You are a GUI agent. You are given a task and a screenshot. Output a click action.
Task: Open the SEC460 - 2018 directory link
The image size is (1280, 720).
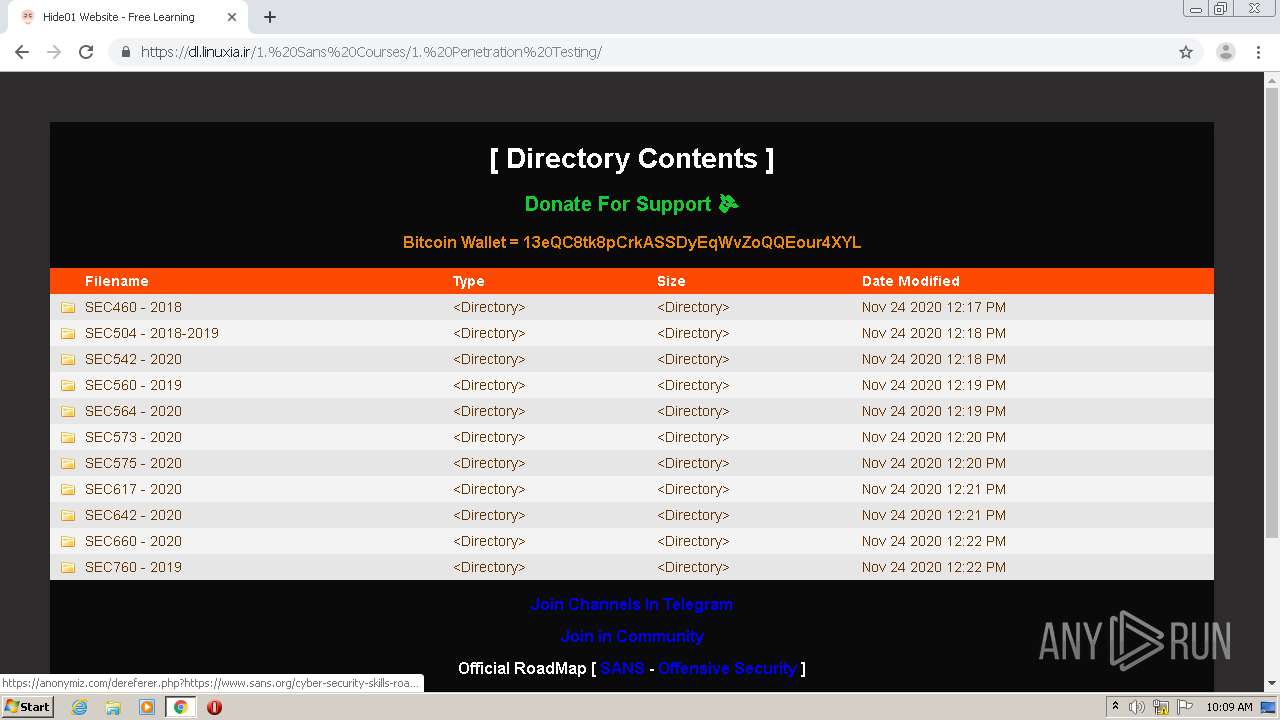[x=133, y=307]
